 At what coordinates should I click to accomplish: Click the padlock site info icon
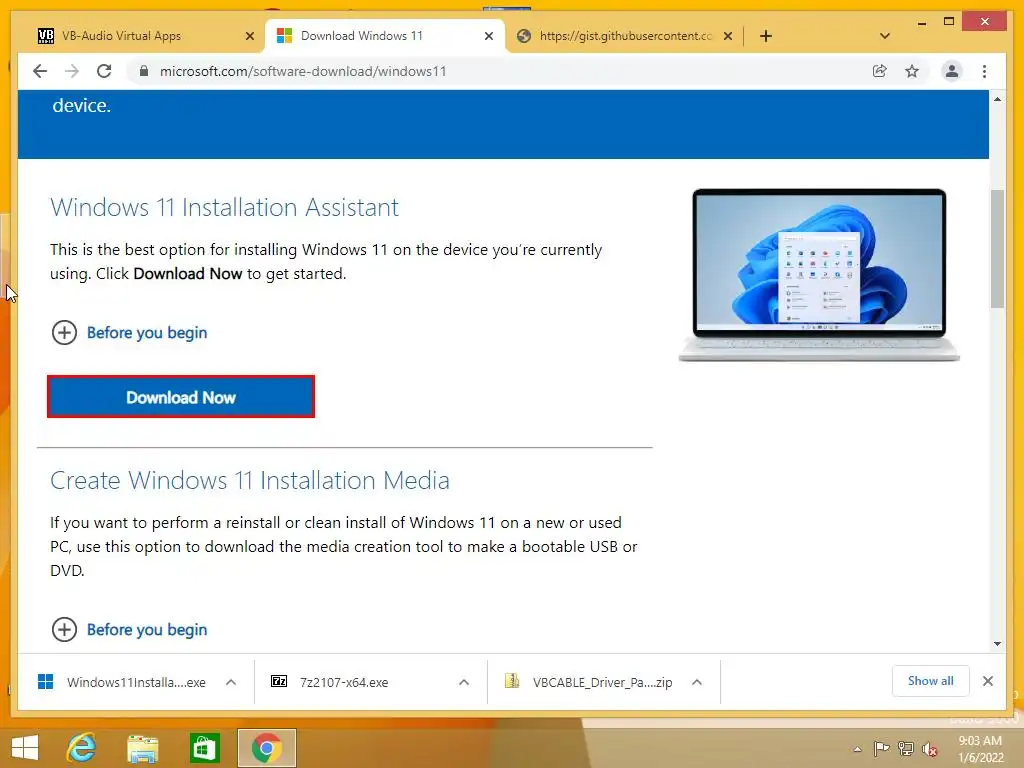tap(144, 71)
